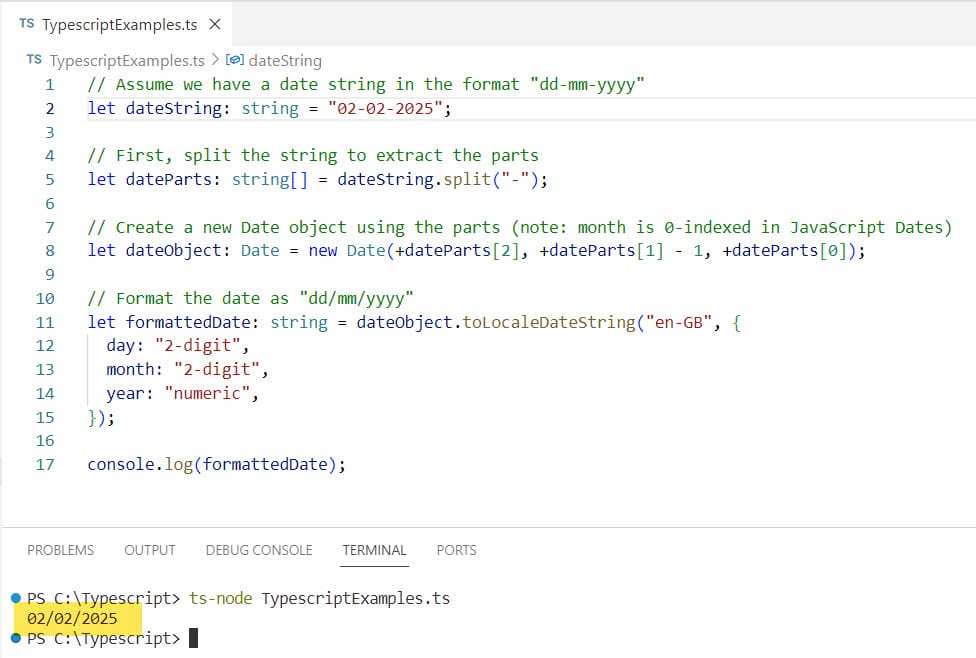This screenshot has height=658, width=976.
Task: Close the TypescriptExamples.ts editor tab
Action: (215, 24)
